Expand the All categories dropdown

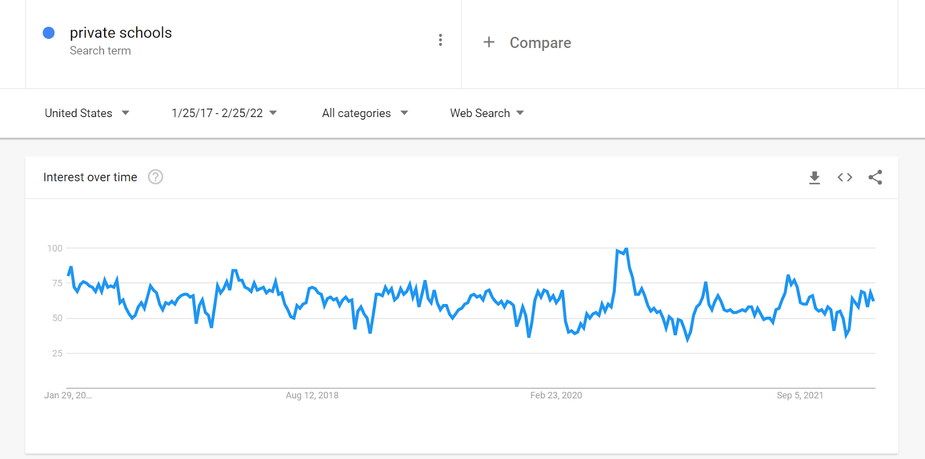pyautogui.click(x=365, y=113)
